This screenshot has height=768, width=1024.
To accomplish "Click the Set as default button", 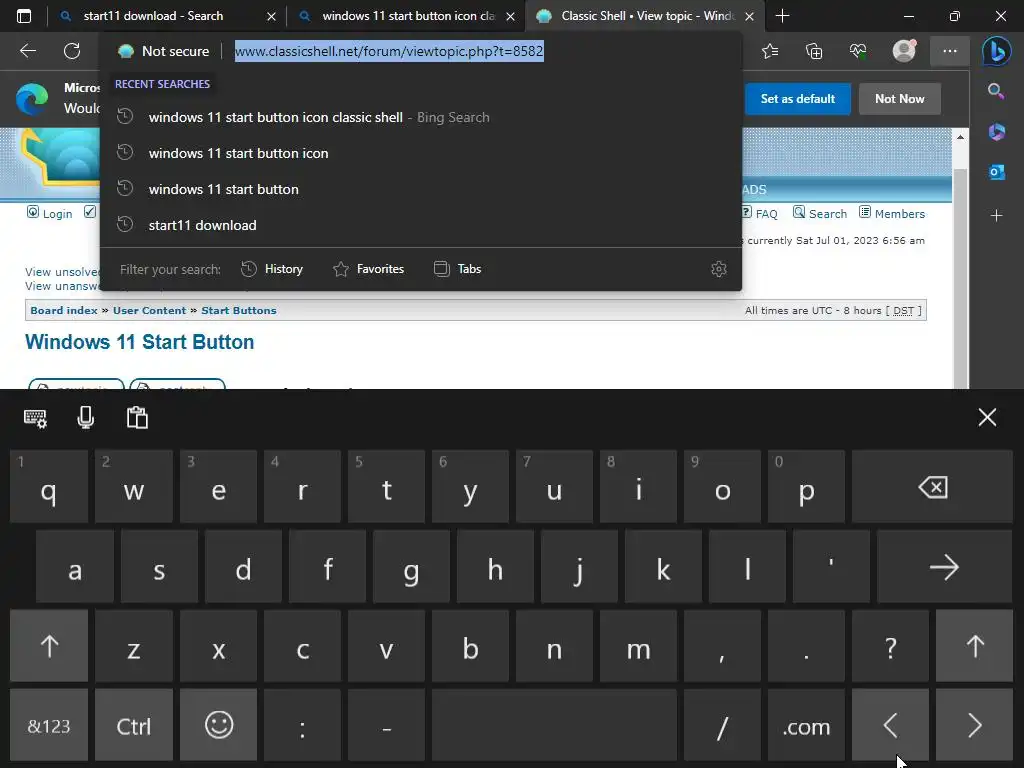I will [797, 99].
